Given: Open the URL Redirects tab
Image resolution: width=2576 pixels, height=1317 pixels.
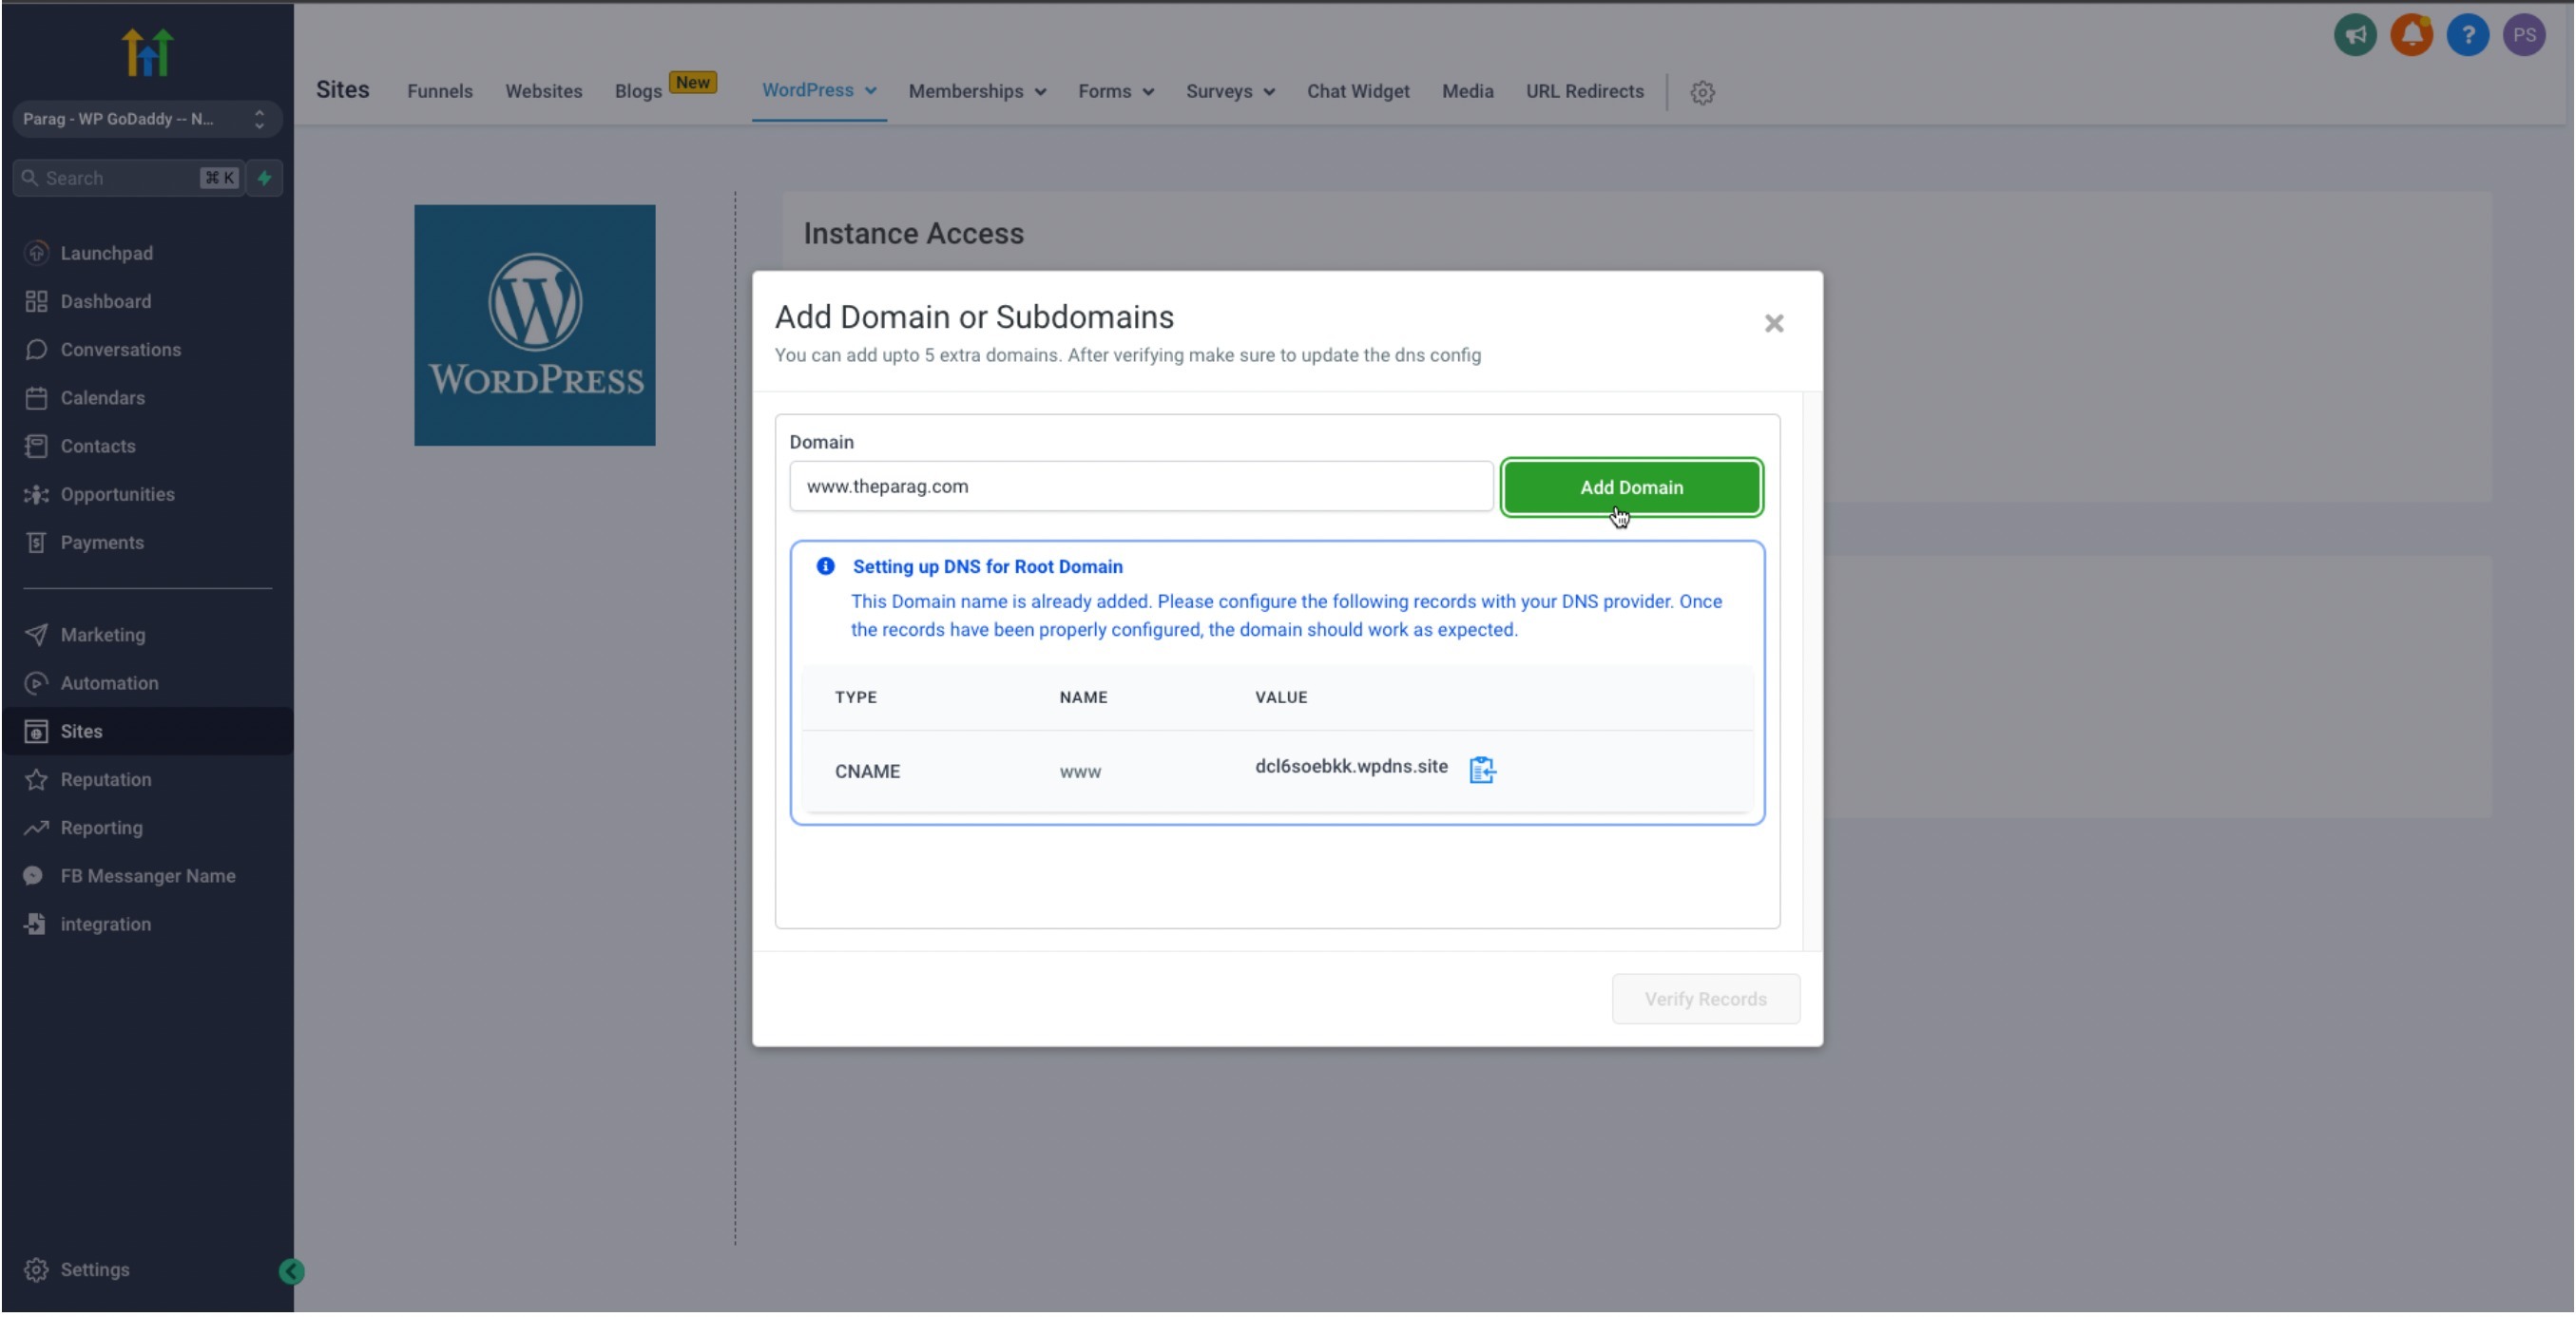Looking at the screenshot, I should point(1584,91).
